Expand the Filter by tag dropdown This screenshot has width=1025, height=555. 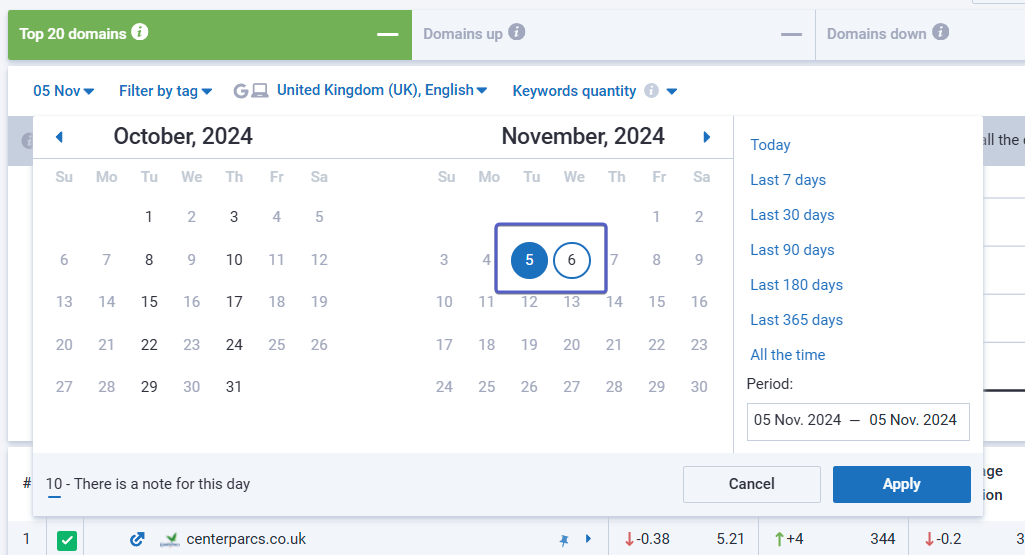click(x=165, y=91)
